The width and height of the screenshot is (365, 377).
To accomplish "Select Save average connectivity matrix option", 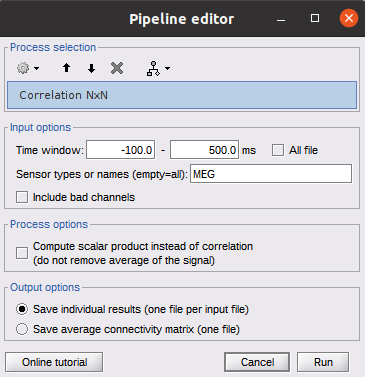I will (22, 329).
